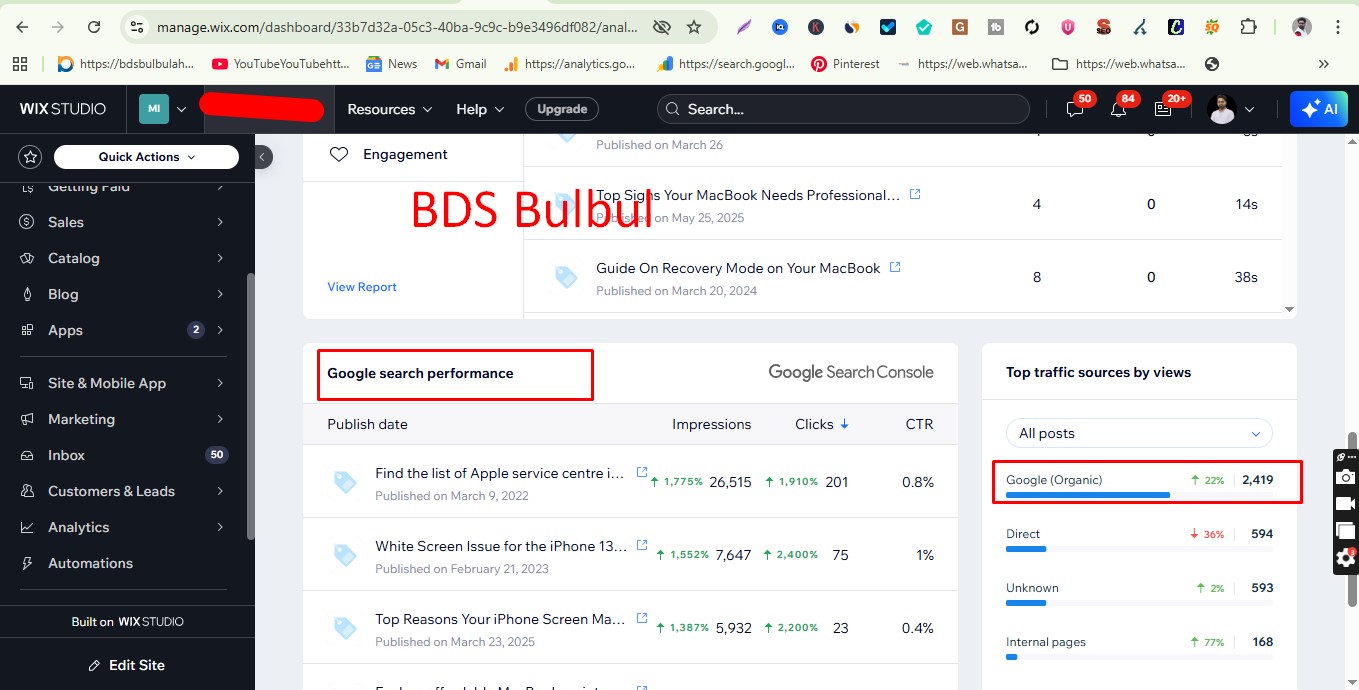1359x690 pixels.
Task: Open the Resources menu
Action: click(389, 109)
